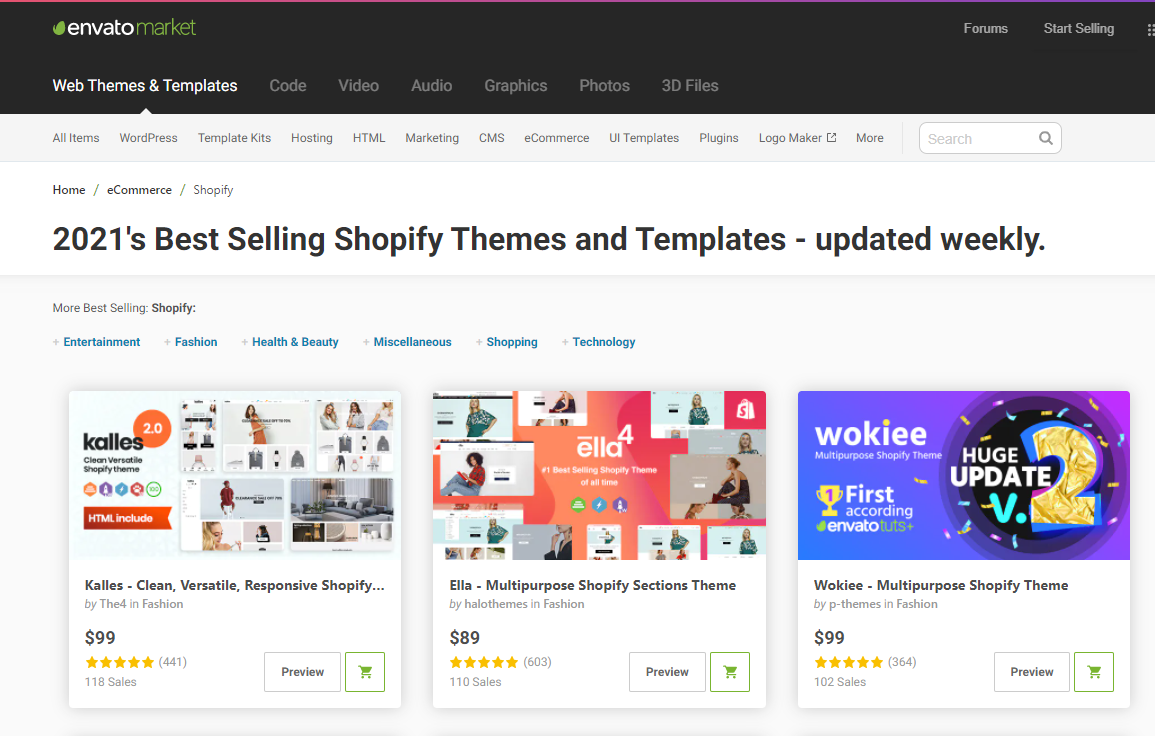Open the Hosting submenu item

312,138
